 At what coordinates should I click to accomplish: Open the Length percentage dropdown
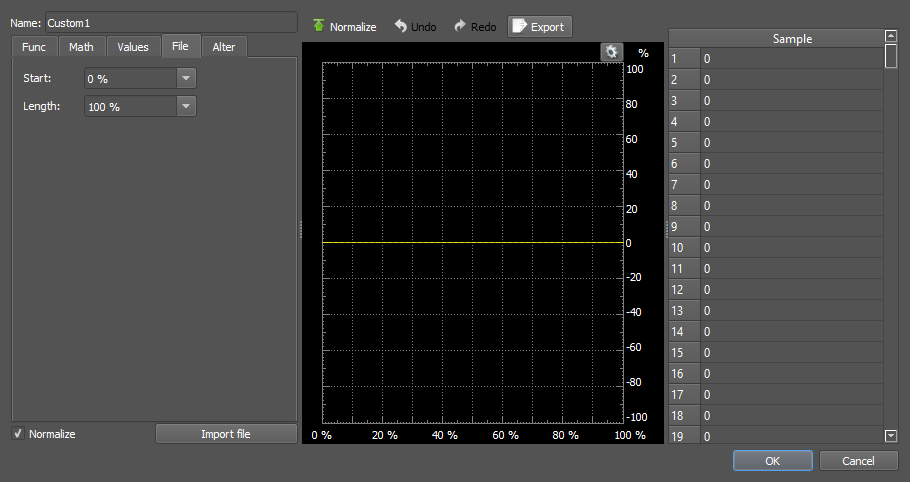pos(186,106)
